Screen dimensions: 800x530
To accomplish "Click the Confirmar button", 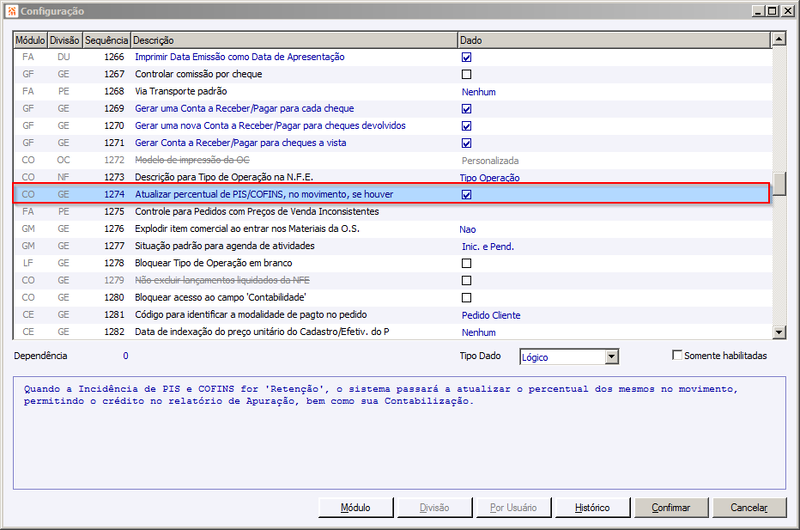I will (671, 508).
